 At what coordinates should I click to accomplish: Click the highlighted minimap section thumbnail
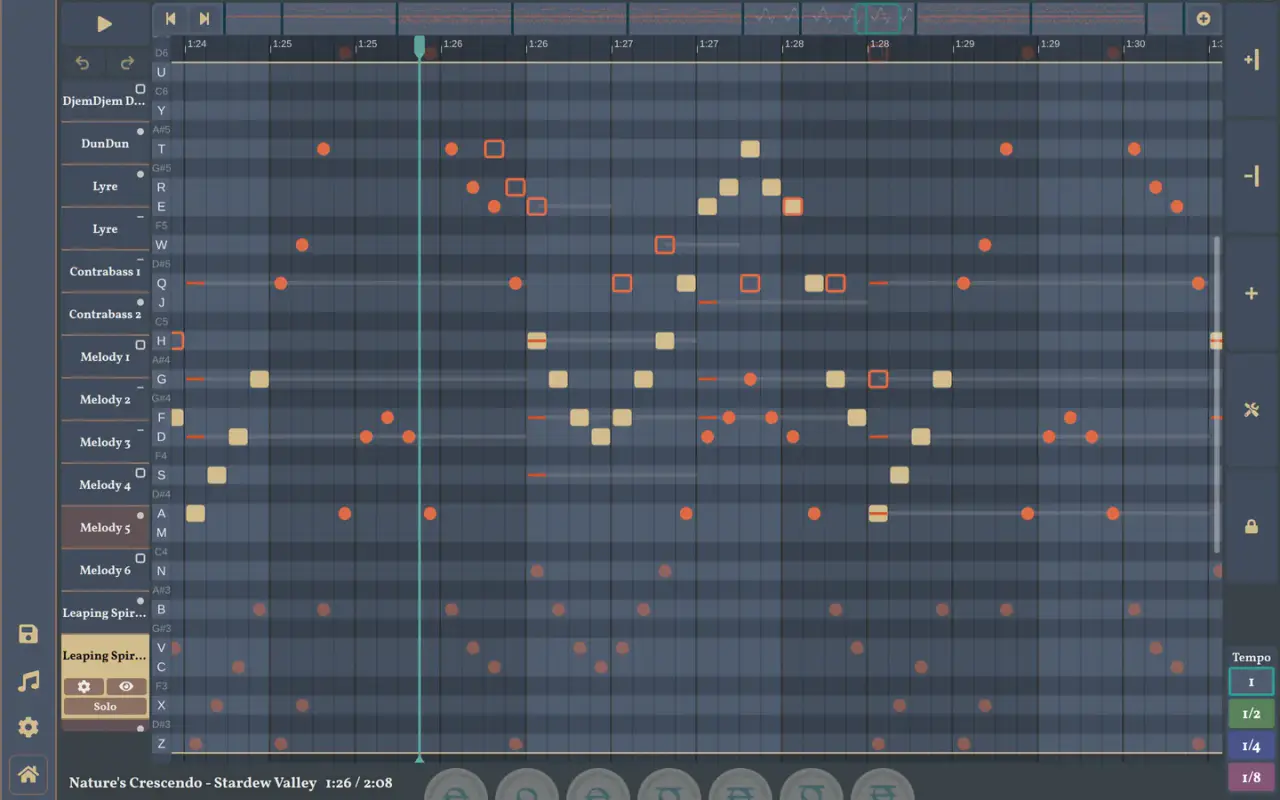tap(877, 18)
